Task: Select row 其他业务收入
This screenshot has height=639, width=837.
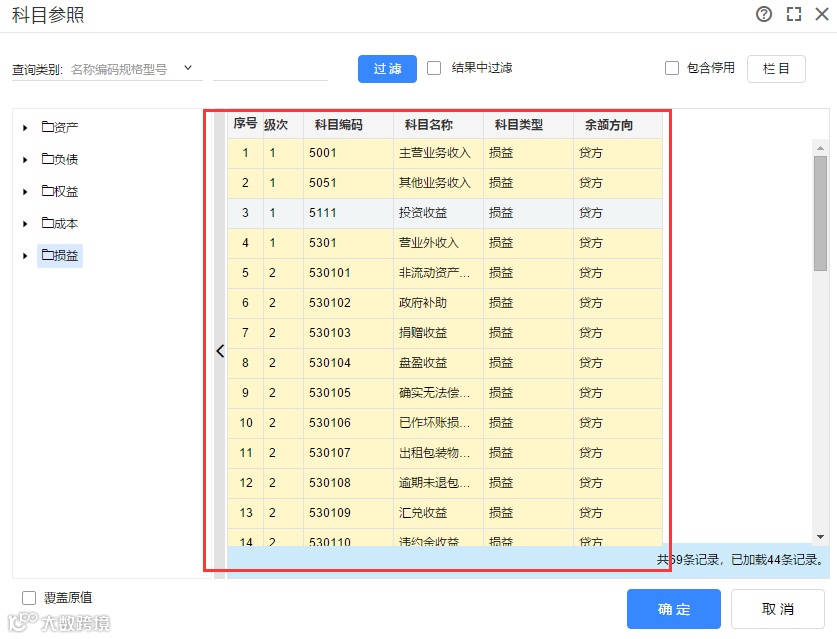Action: tap(445, 183)
